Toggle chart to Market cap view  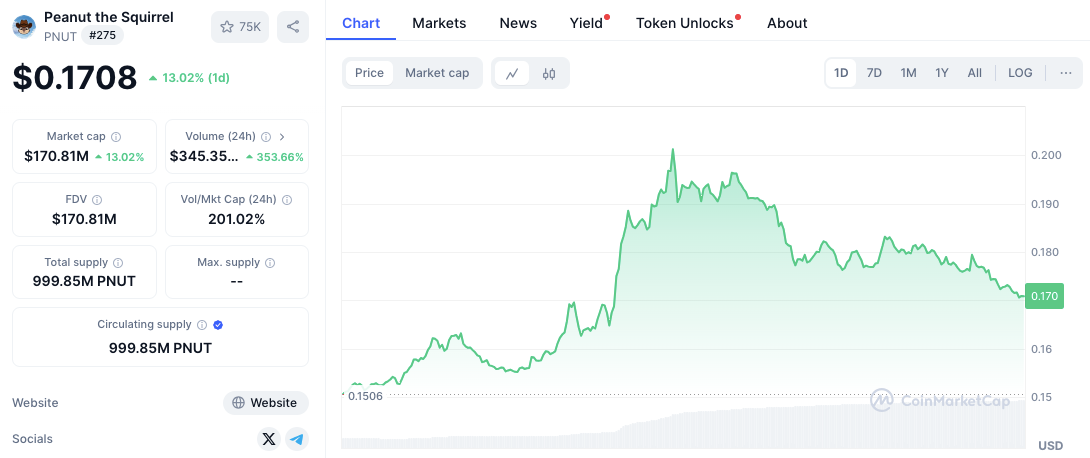click(x=437, y=73)
